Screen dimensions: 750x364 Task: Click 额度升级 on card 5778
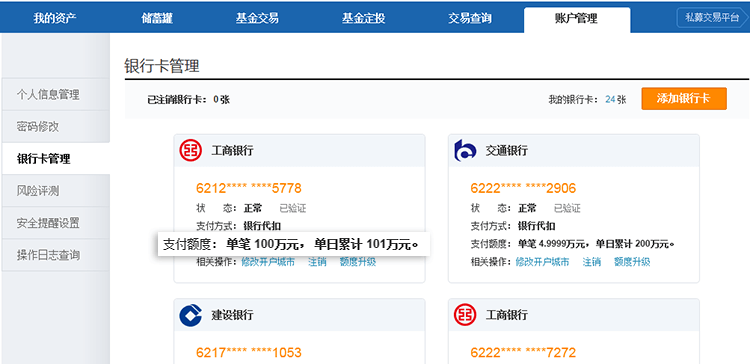[x=358, y=262]
